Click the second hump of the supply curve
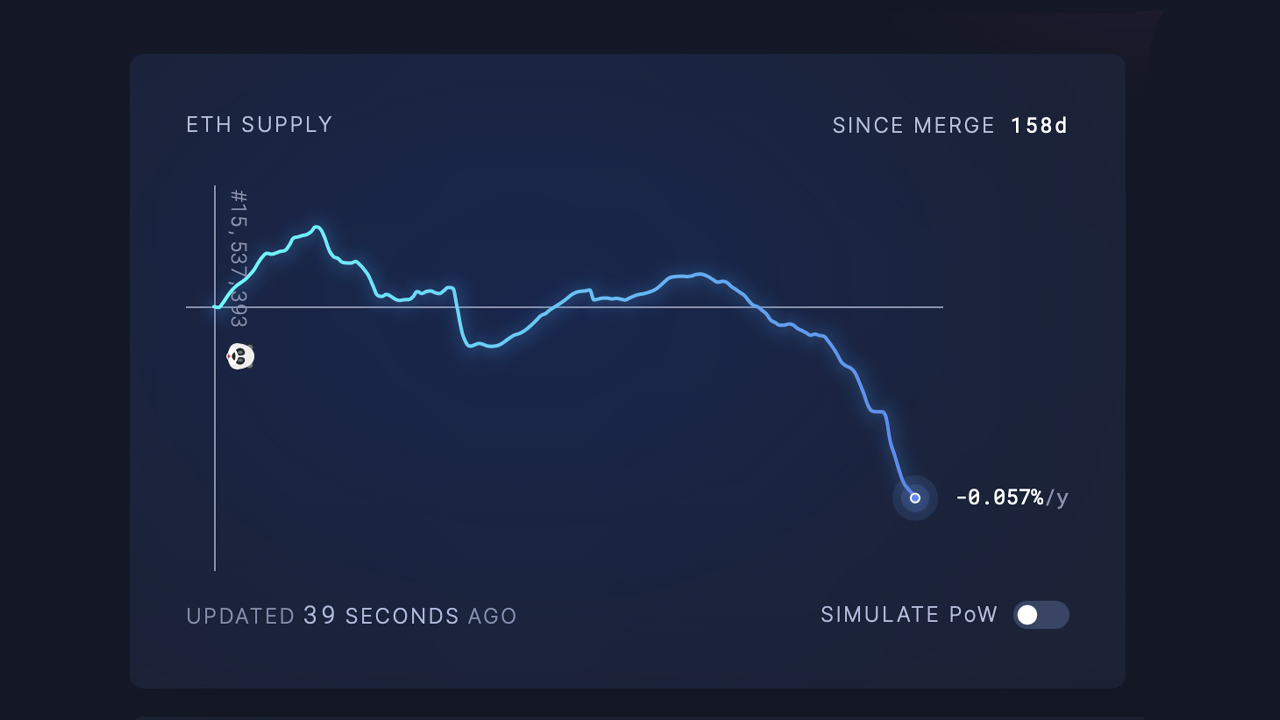 (698, 274)
